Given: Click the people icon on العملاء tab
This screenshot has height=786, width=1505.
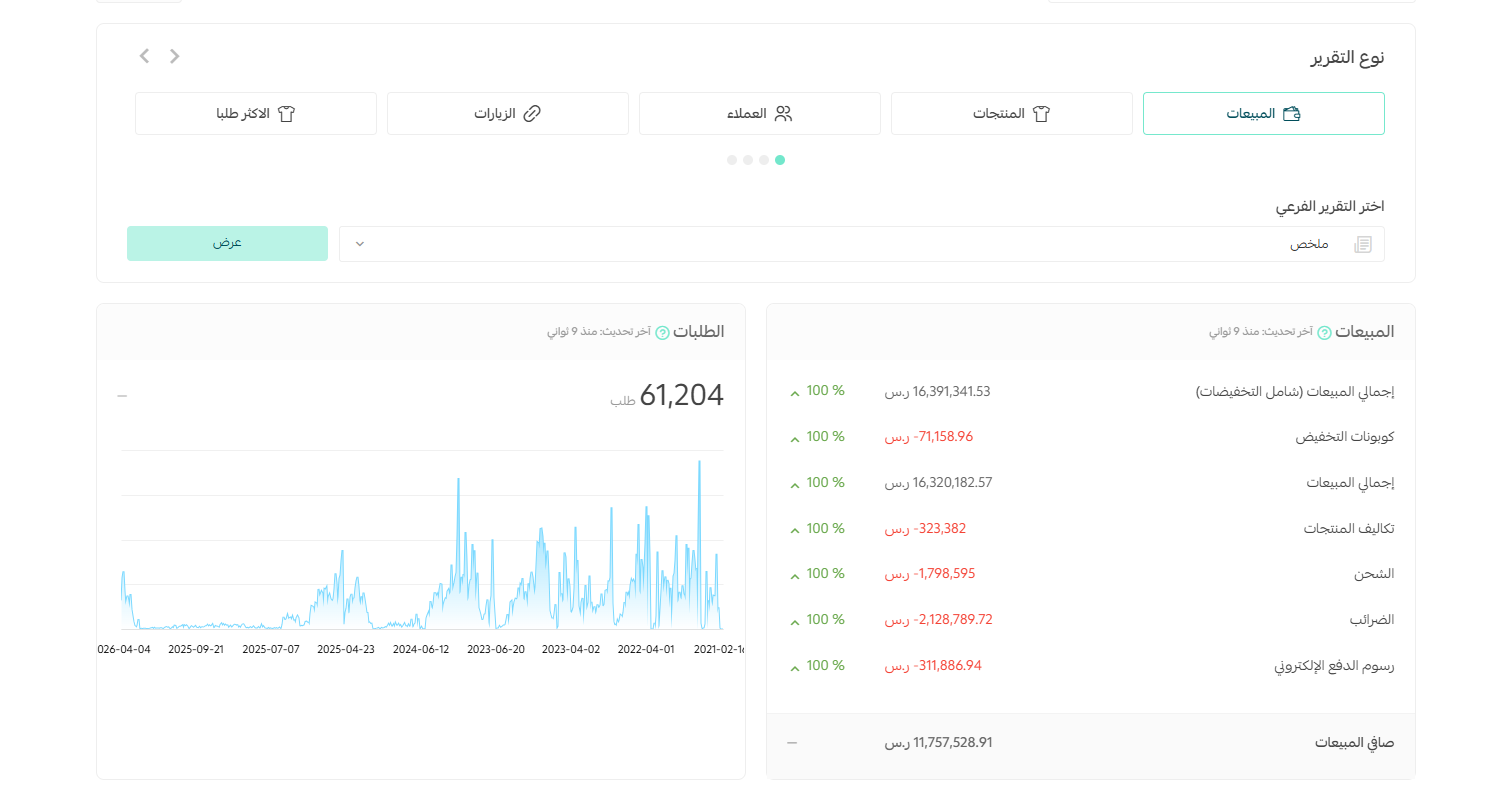Looking at the screenshot, I should coord(783,114).
